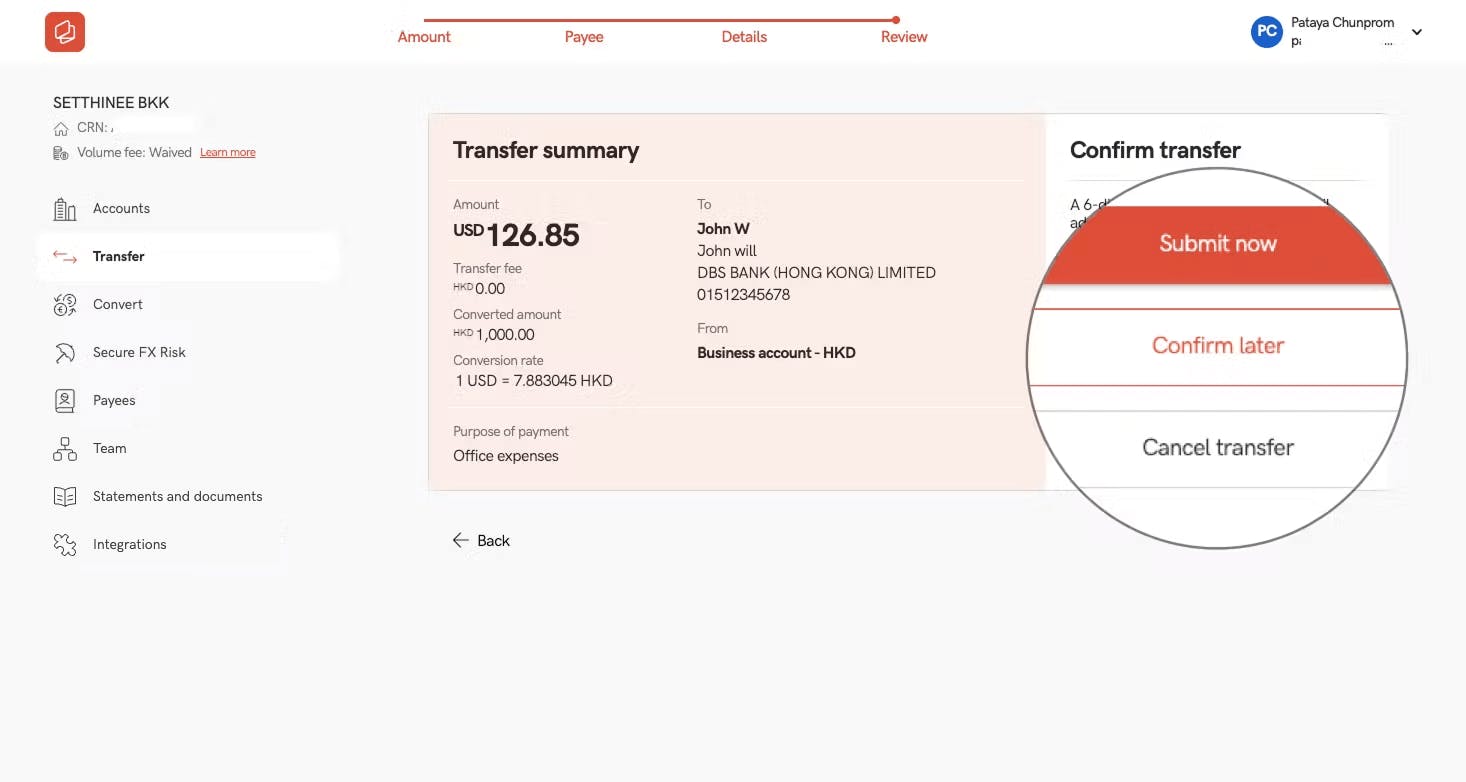Expand the user profile dropdown chevron

(1416, 32)
